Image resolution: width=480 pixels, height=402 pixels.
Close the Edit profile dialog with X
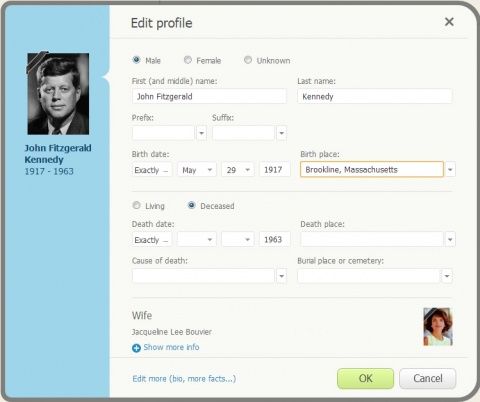point(449,22)
